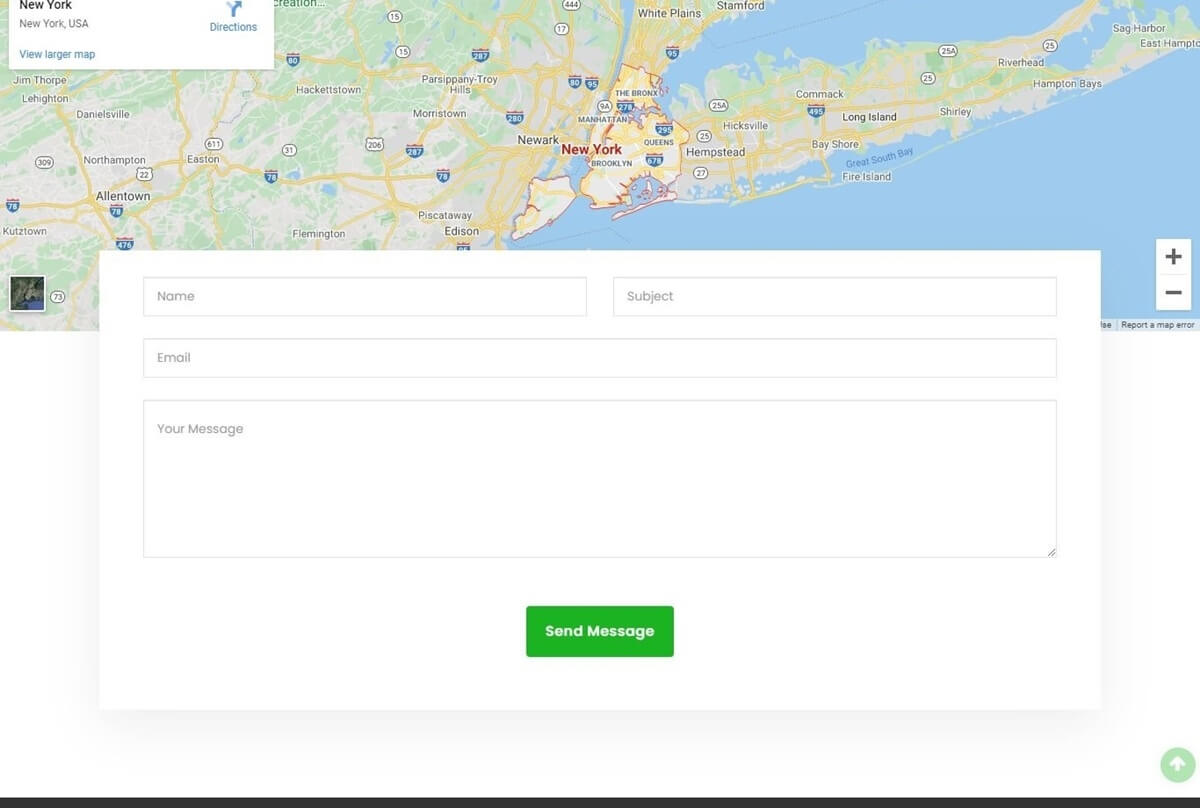Click the Allentown label on map
The image size is (1200, 808).
tap(123, 196)
